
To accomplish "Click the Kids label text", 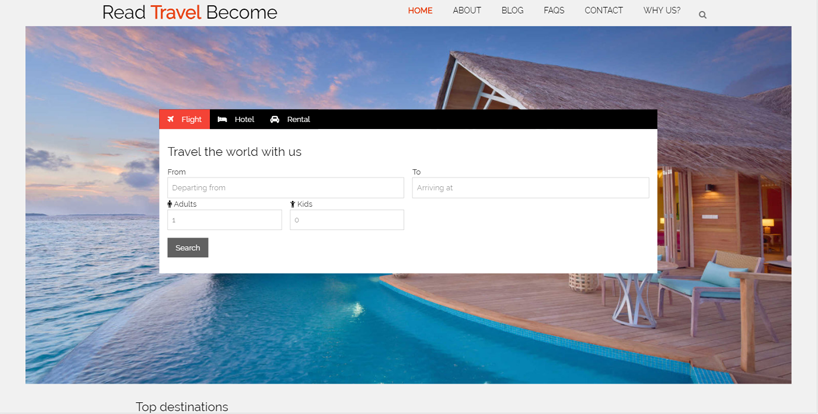I will pos(305,204).
